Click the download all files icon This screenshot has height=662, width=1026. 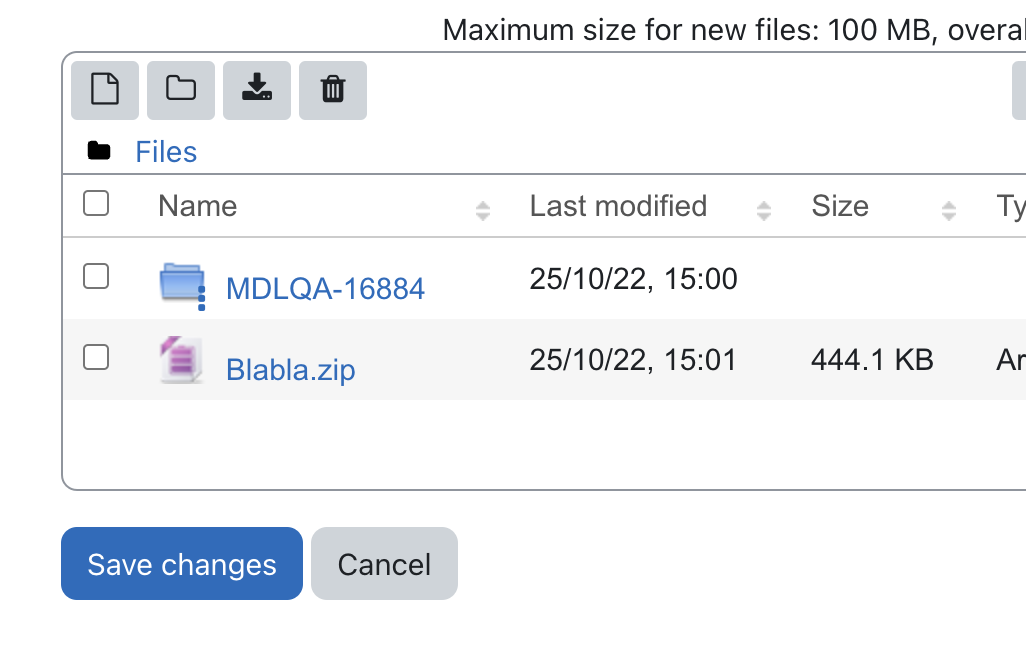click(256, 90)
